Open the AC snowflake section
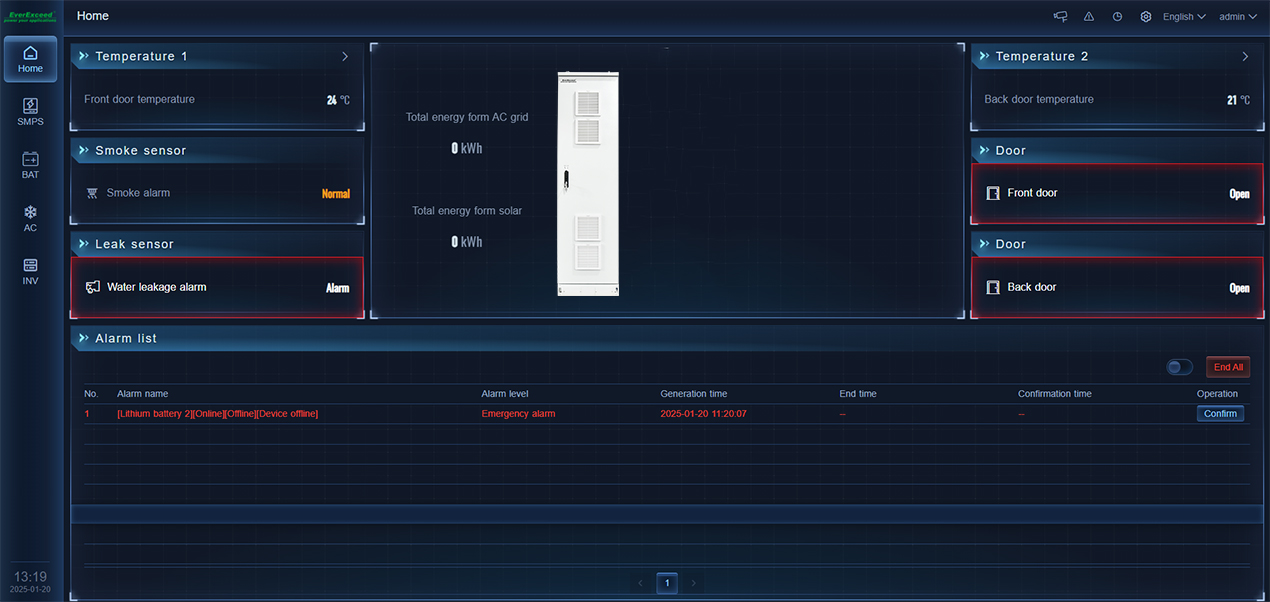The height and width of the screenshot is (602, 1270). (30, 219)
